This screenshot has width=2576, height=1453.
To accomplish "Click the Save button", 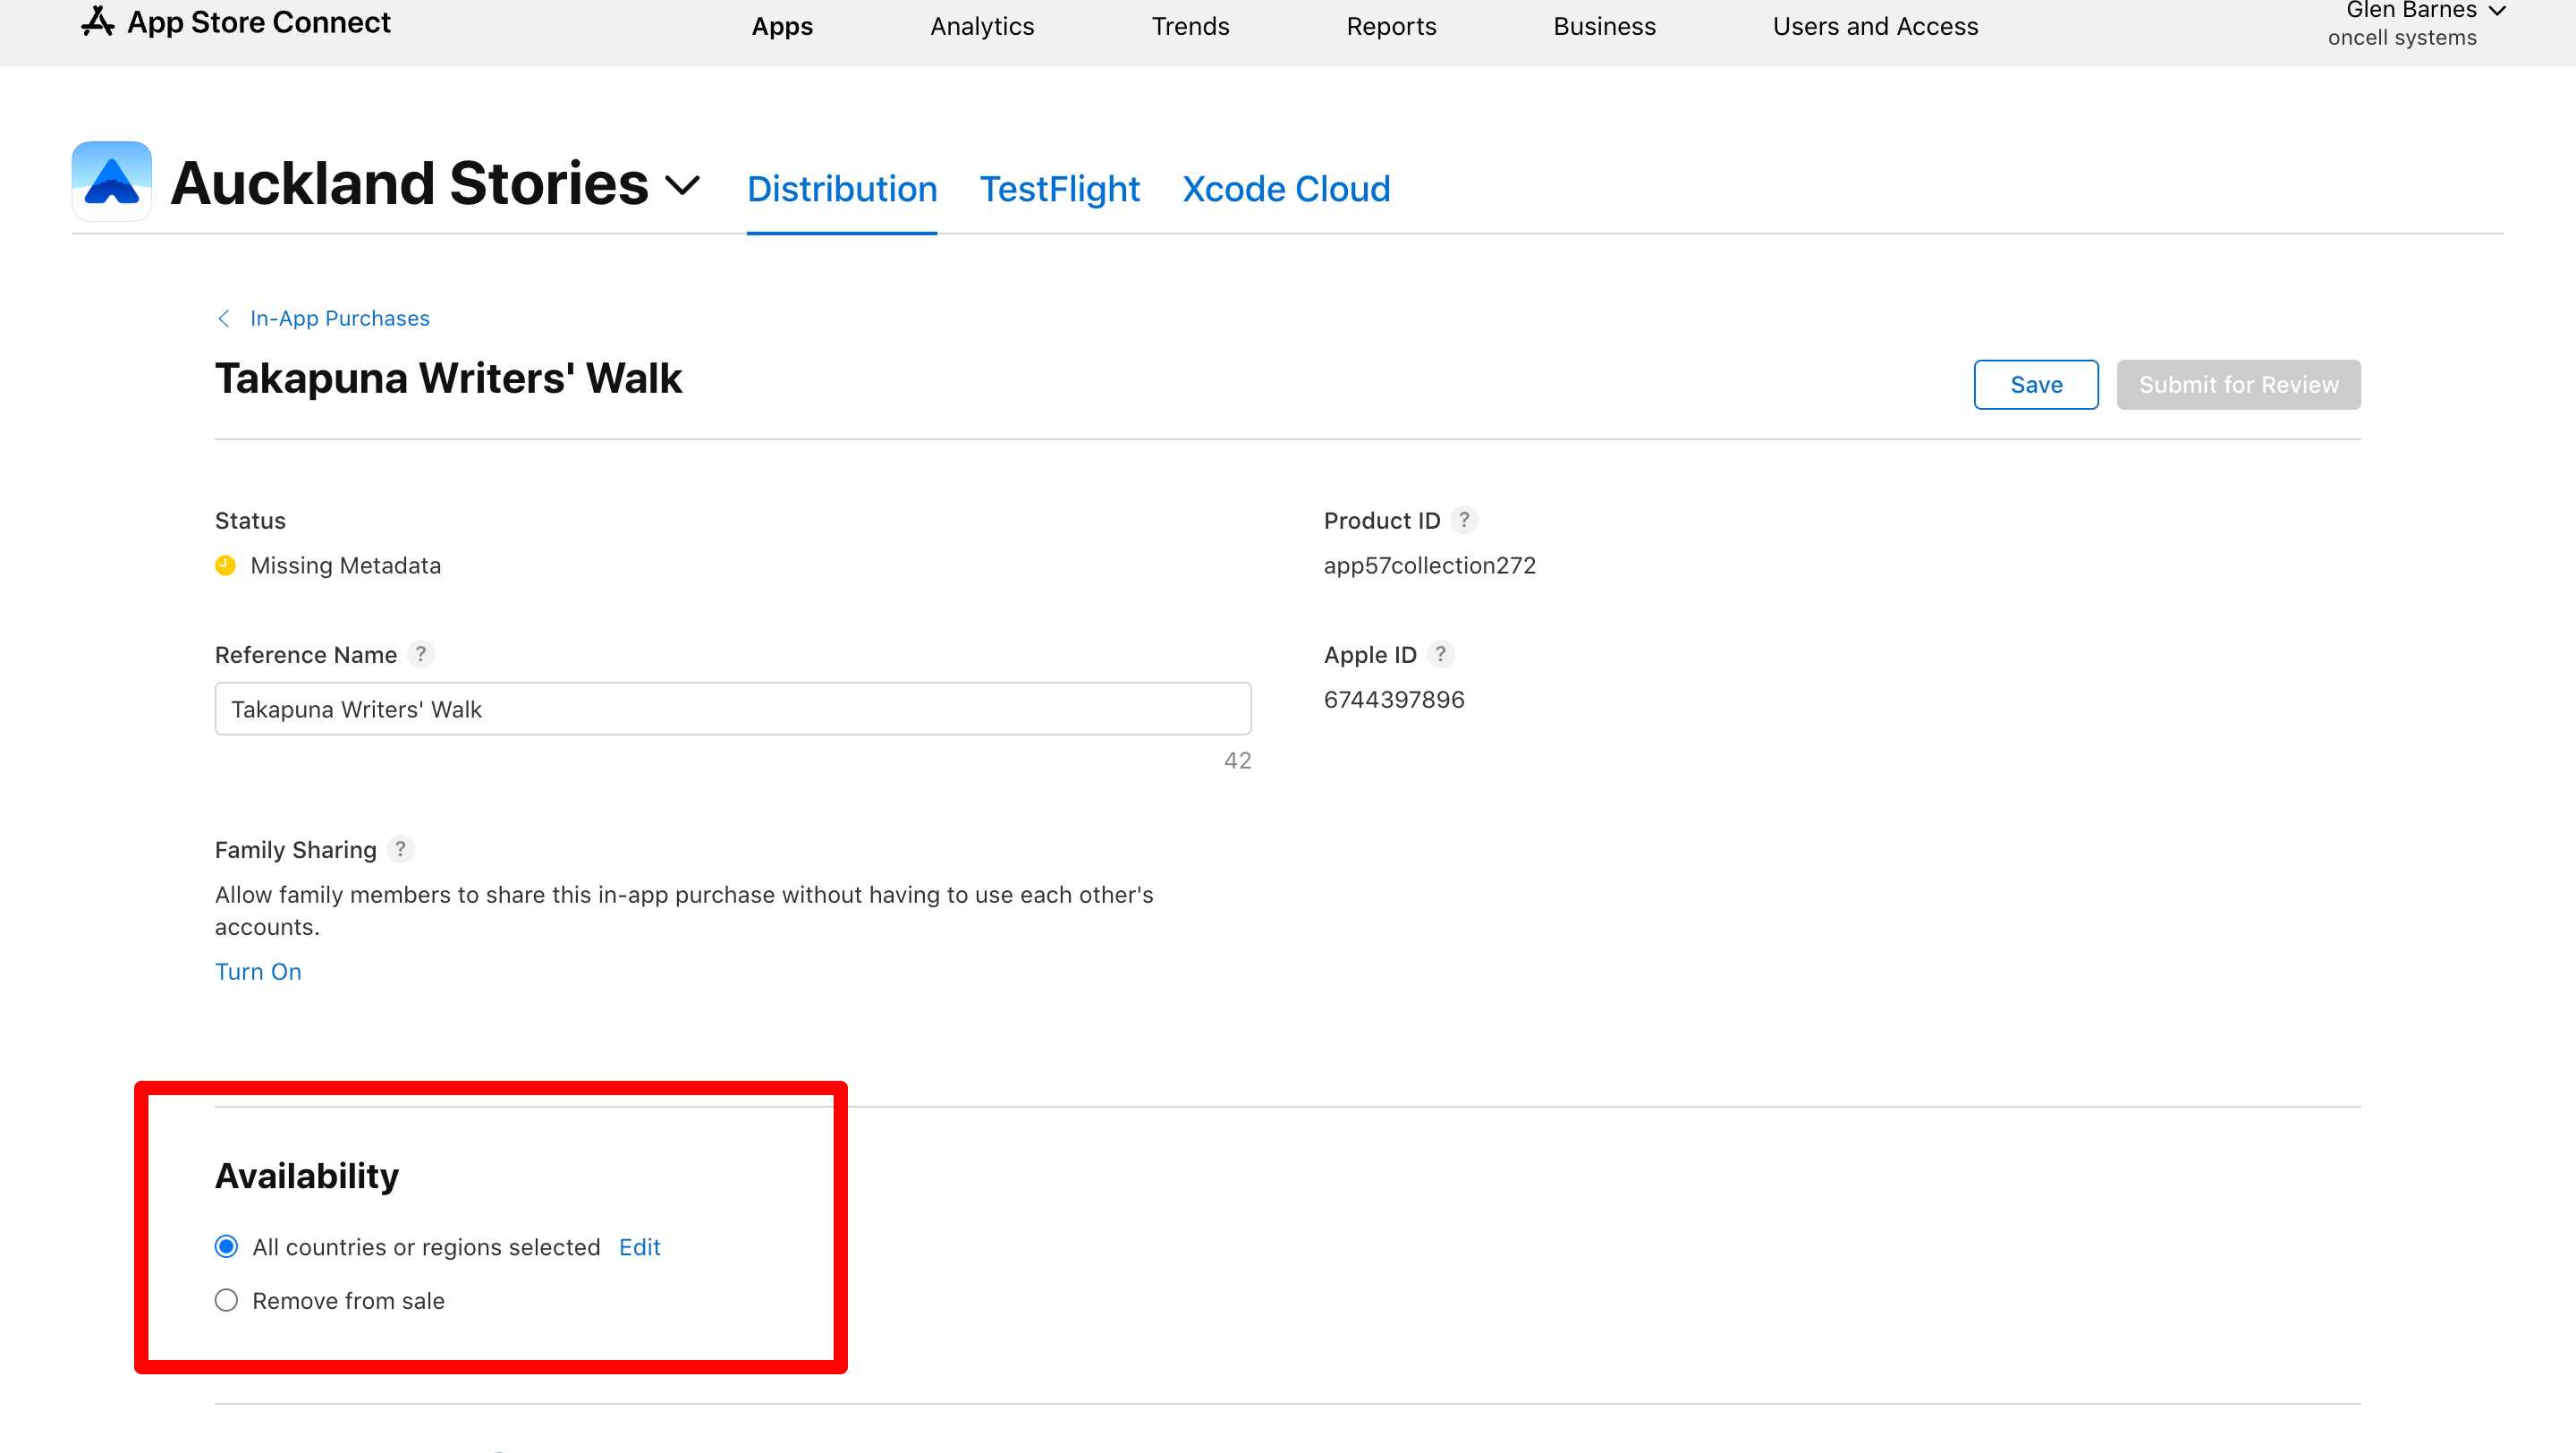I will click(x=2035, y=385).
